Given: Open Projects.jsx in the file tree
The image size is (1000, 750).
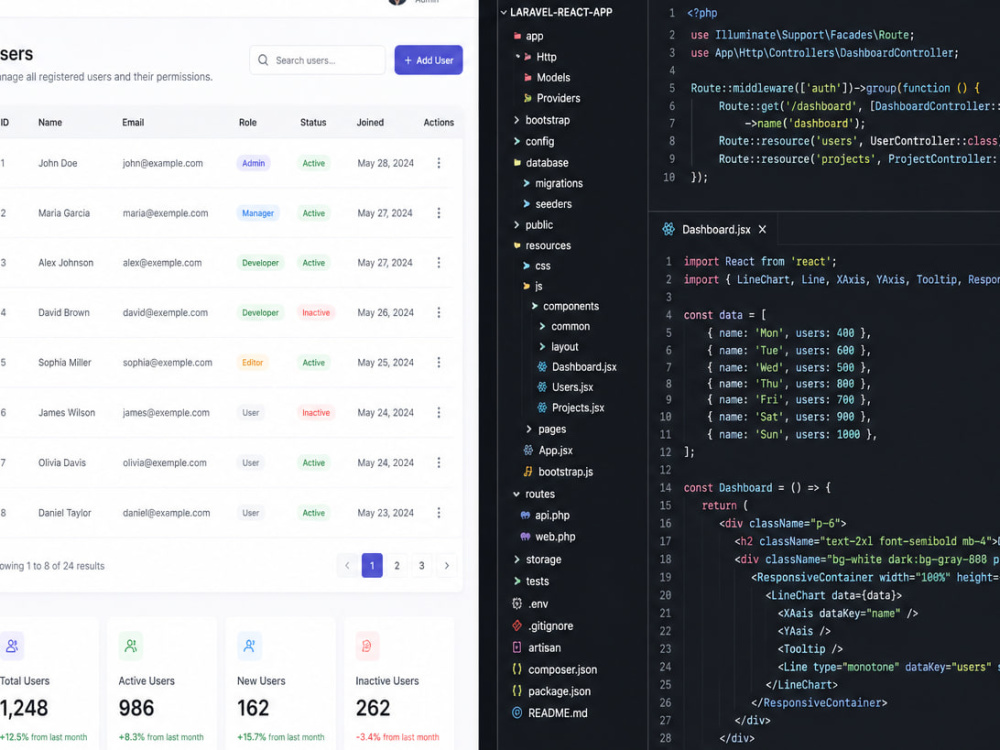Looking at the screenshot, I should [571, 408].
